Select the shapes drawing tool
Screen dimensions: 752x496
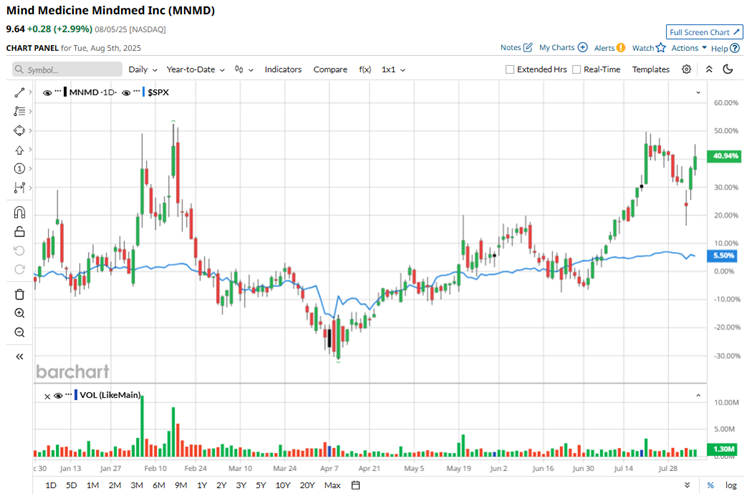click(19, 130)
